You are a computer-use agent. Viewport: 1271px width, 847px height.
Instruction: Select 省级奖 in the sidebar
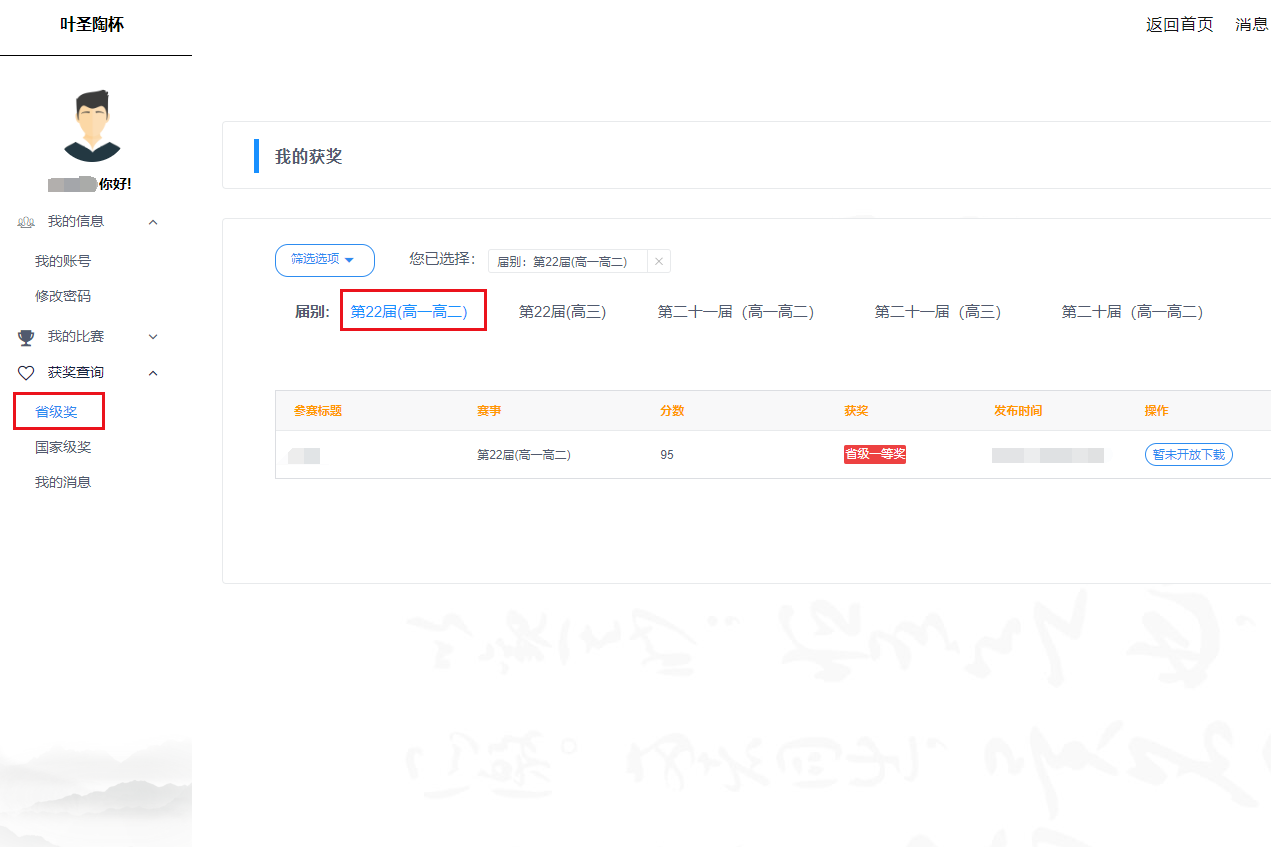[56, 412]
